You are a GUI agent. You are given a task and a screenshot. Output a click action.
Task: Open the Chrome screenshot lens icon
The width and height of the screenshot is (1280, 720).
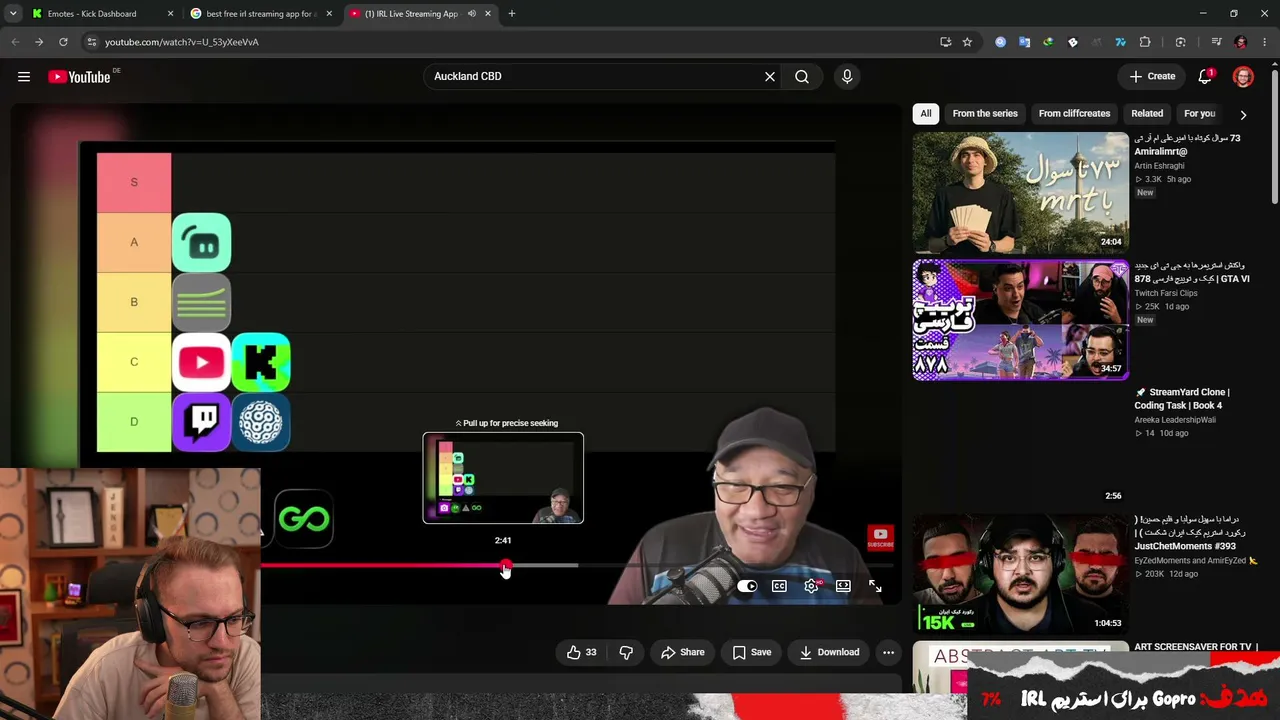tap(1181, 42)
